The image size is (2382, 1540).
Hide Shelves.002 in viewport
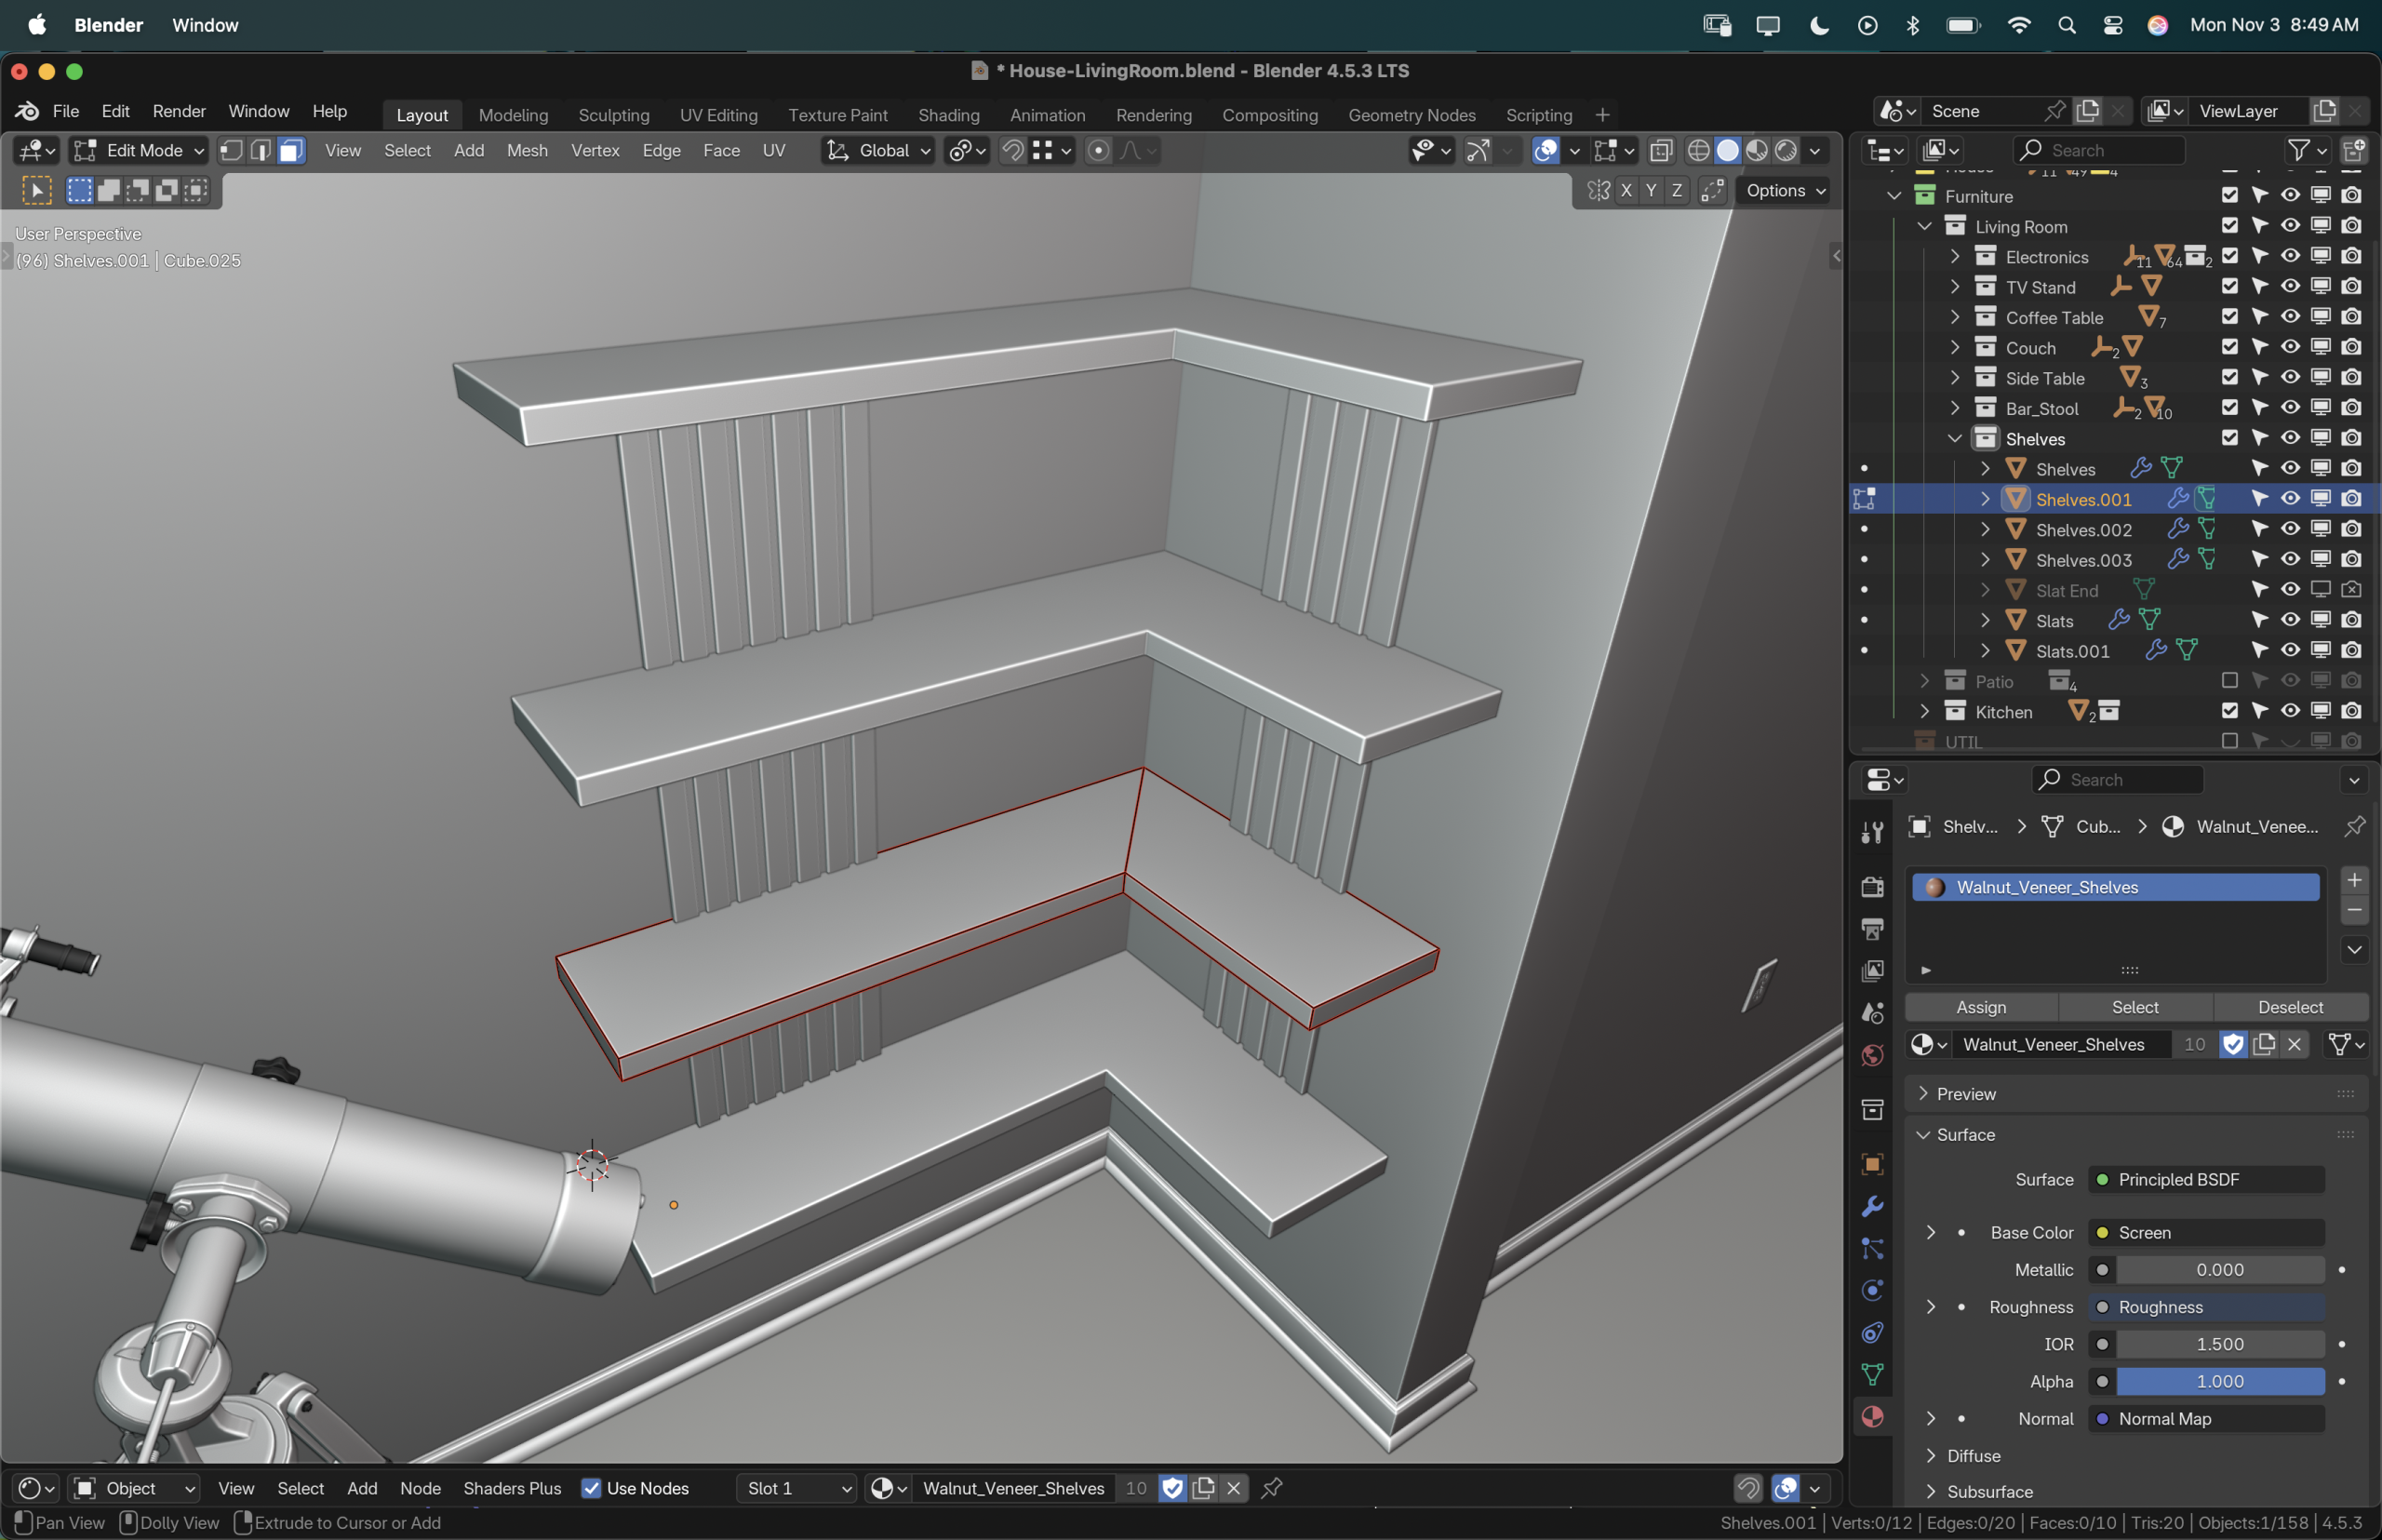click(x=2290, y=529)
